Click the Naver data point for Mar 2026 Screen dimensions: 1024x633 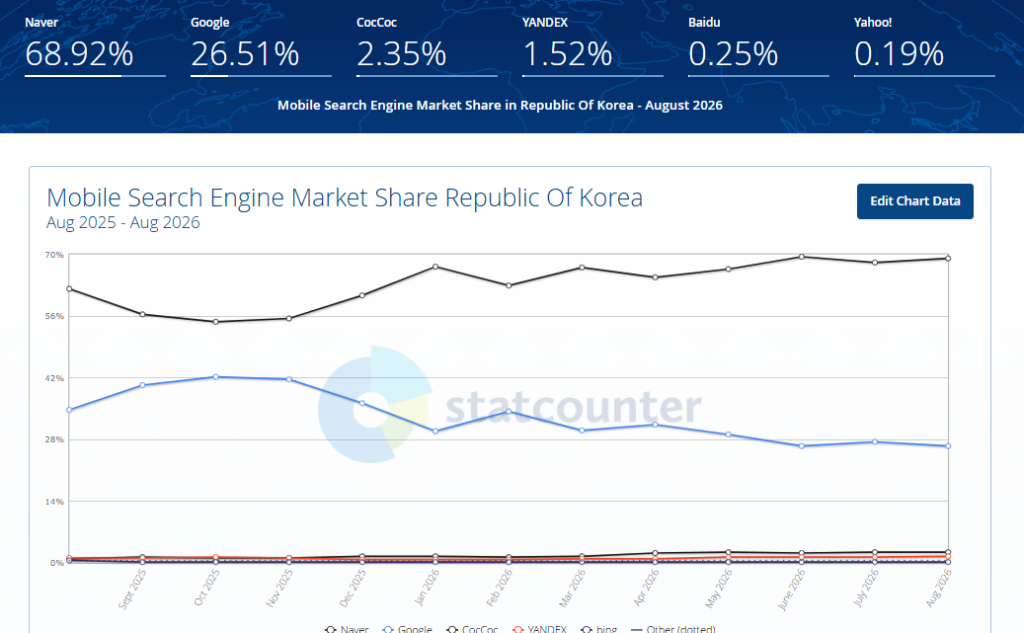[x=582, y=267]
